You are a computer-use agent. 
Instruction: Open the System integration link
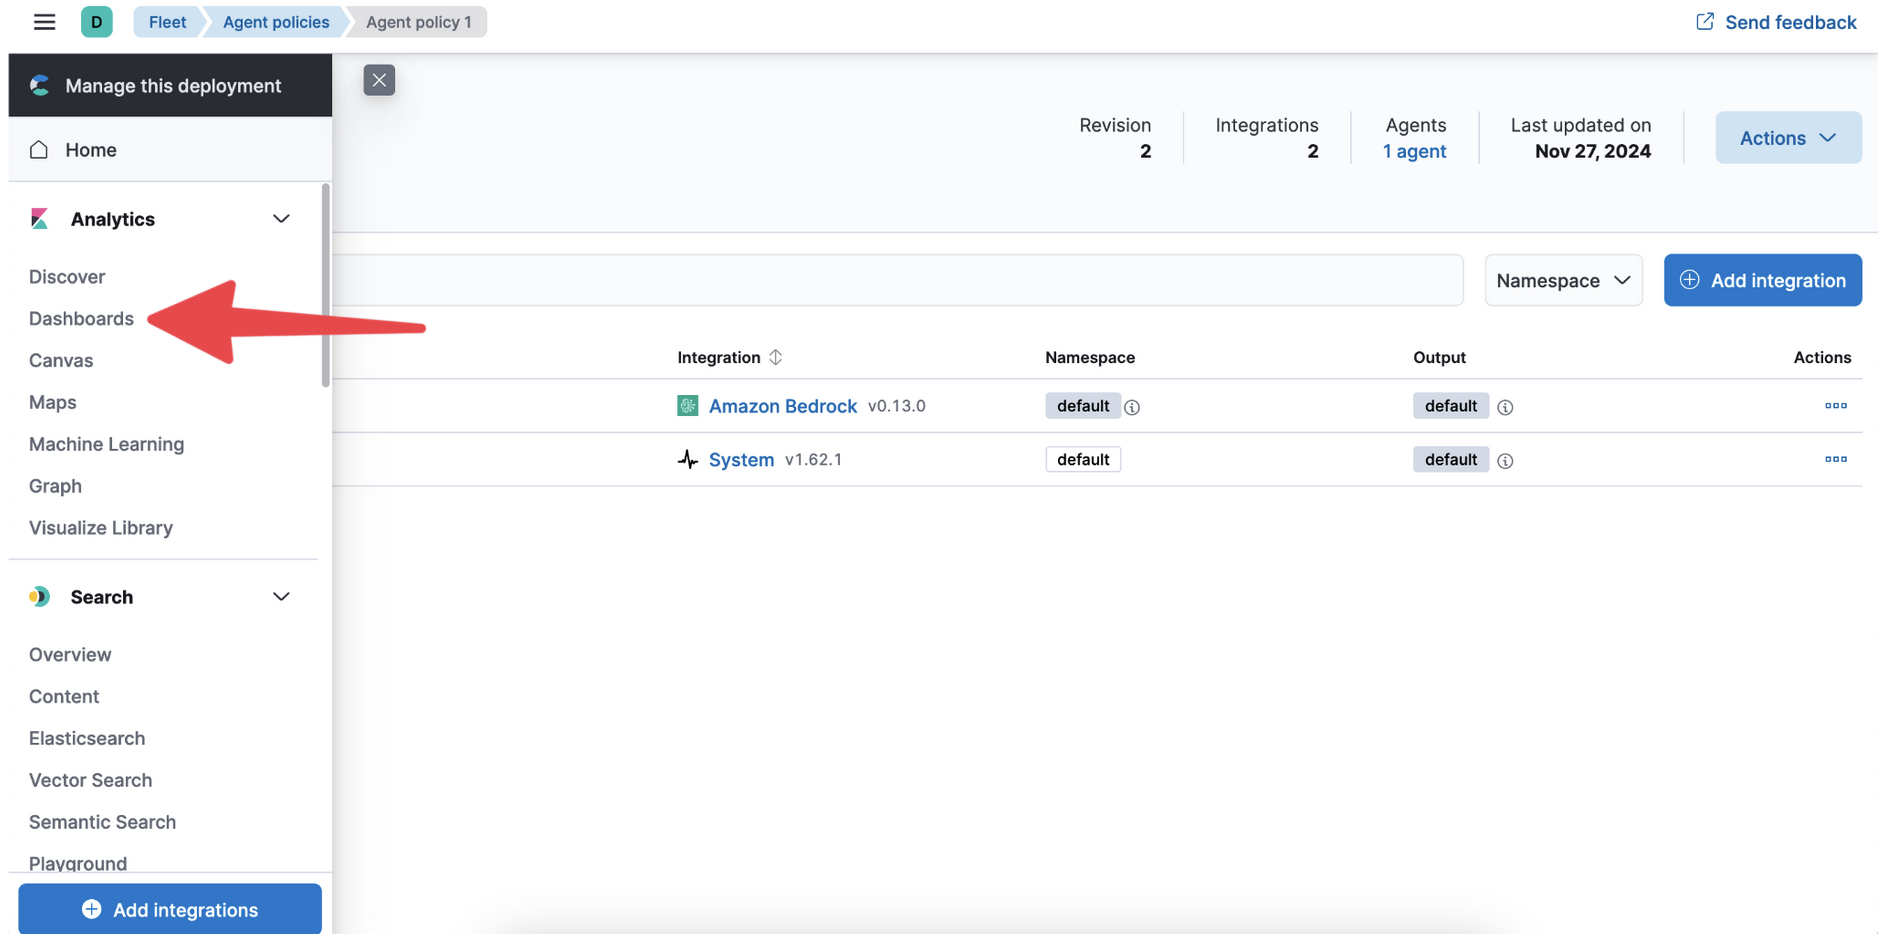point(741,460)
